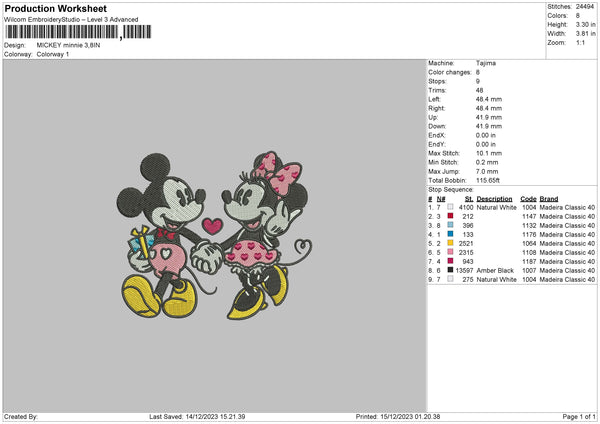Click the 'EndY:' label
The width and height of the screenshot is (600, 424).
pos(437,144)
